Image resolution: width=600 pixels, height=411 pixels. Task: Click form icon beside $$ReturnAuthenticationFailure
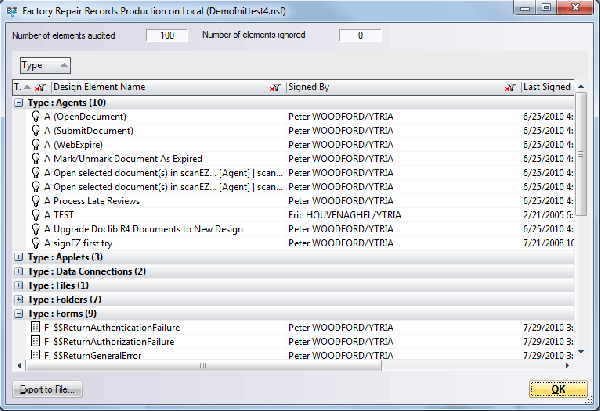[x=35, y=327]
